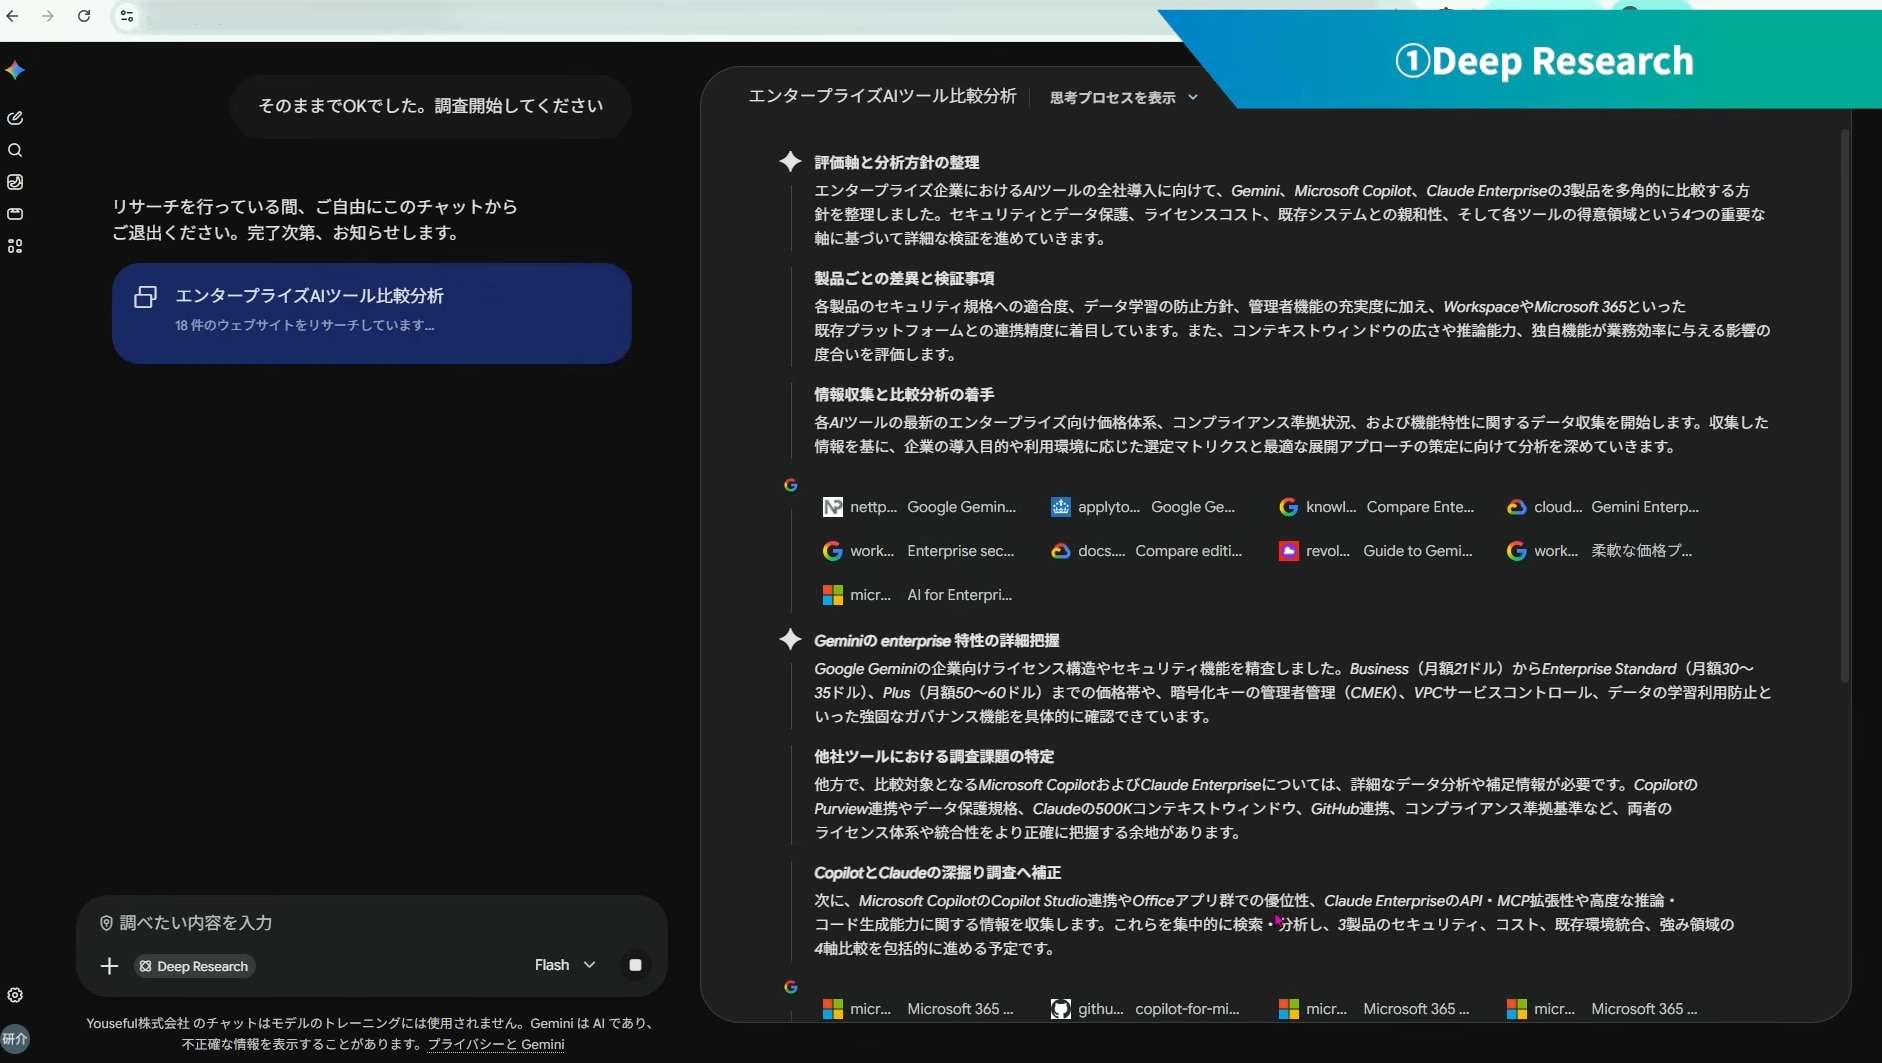
Task: Reload the page with refresh icon
Action: click(84, 16)
